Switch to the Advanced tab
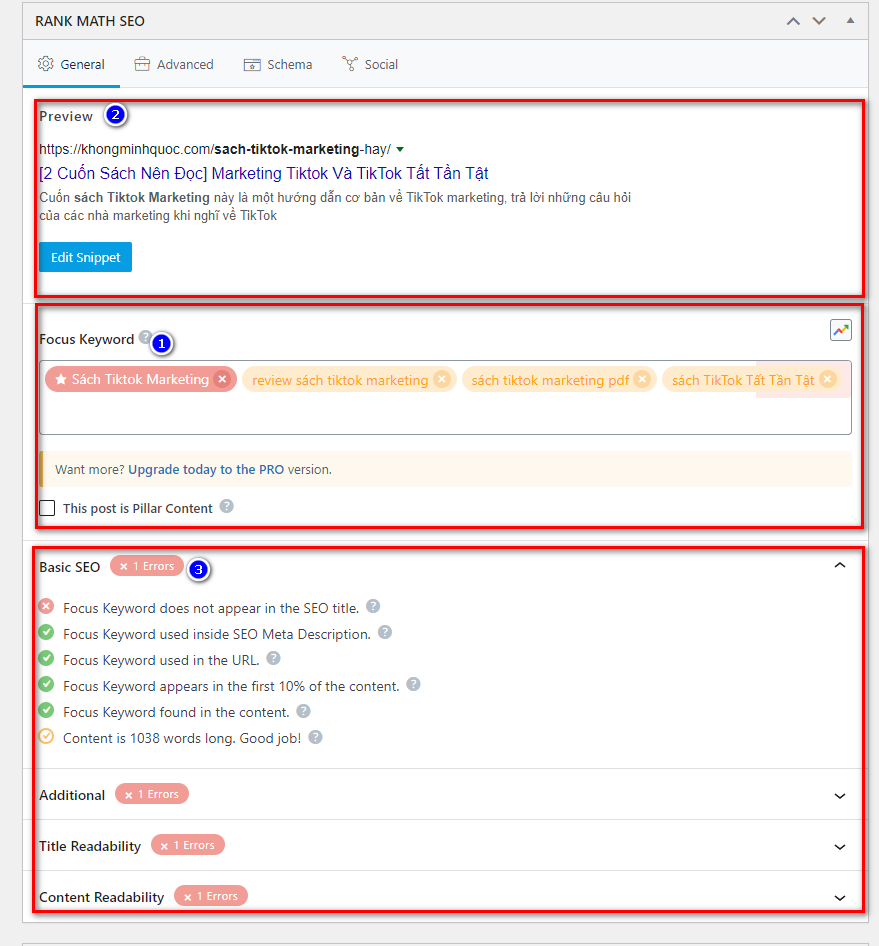The width and height of the screenshot is (879, 946). coord(174,63)
